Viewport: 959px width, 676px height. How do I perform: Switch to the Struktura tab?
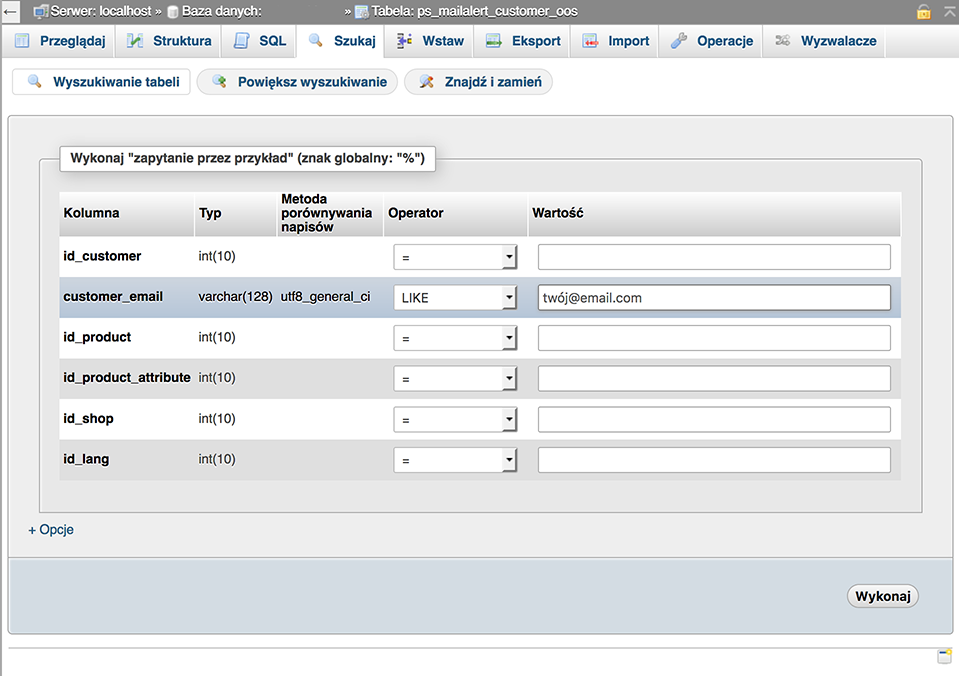click(x=169, y=41)
